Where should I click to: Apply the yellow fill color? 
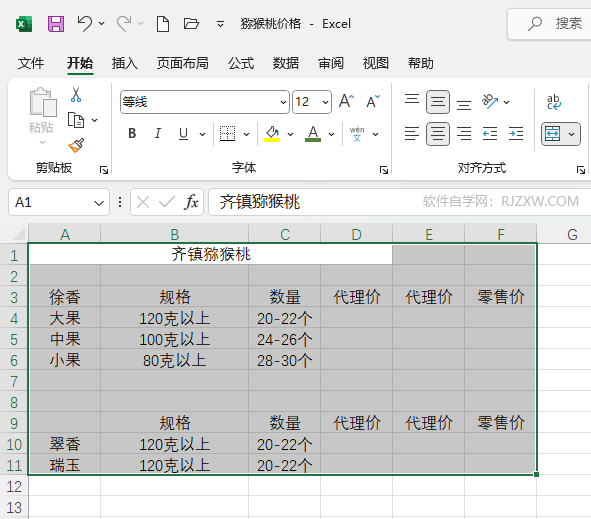pyautogui.click(x=272, y=134)
